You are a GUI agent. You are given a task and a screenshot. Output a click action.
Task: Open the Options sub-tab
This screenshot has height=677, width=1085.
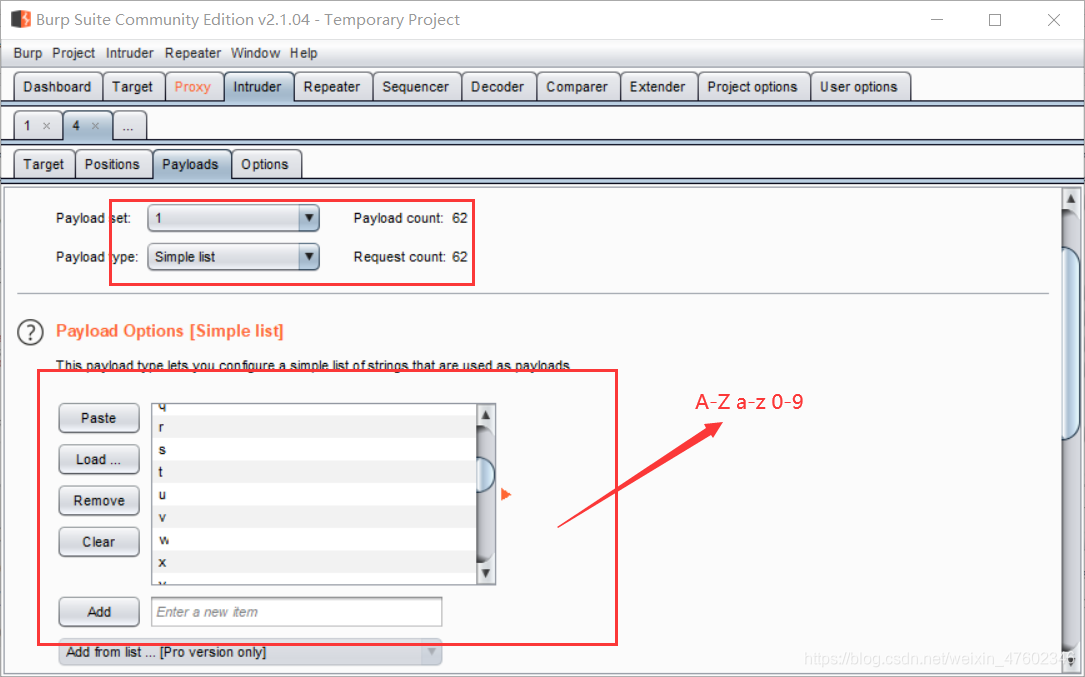[265, 164]
